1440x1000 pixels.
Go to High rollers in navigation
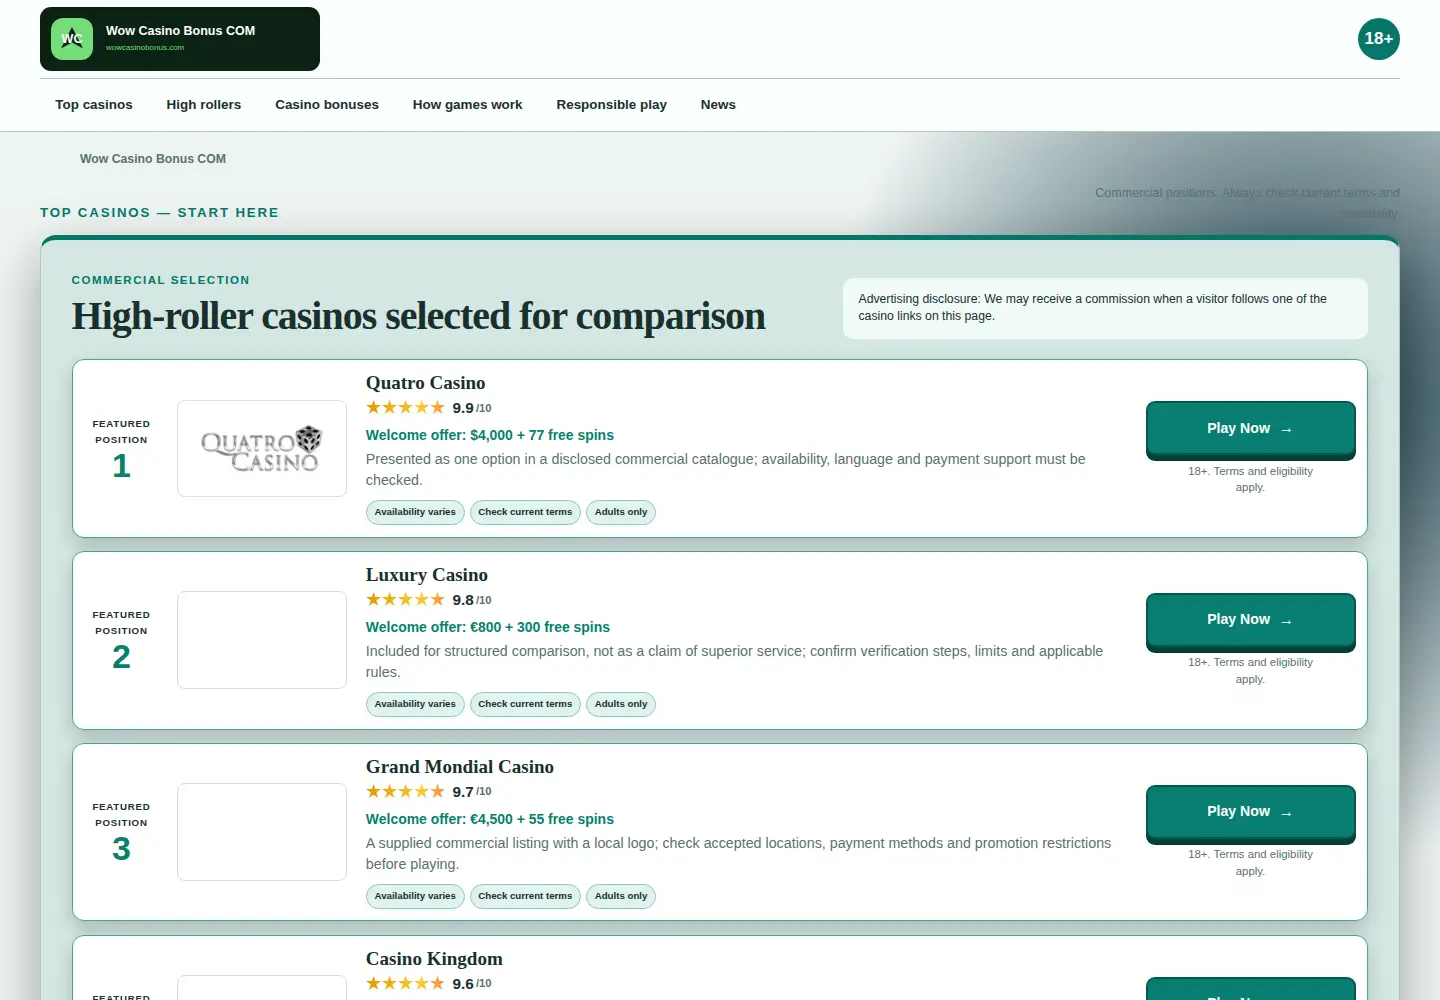pos(204,105)
